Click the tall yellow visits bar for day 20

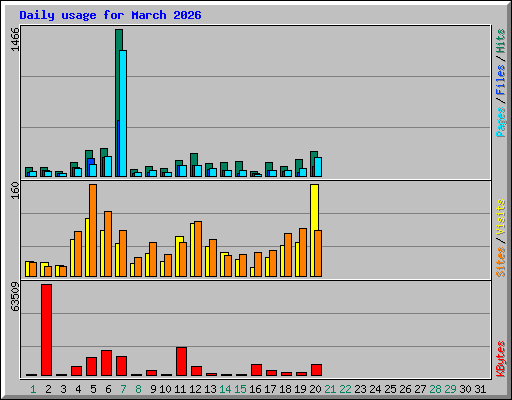pos(314,207)
